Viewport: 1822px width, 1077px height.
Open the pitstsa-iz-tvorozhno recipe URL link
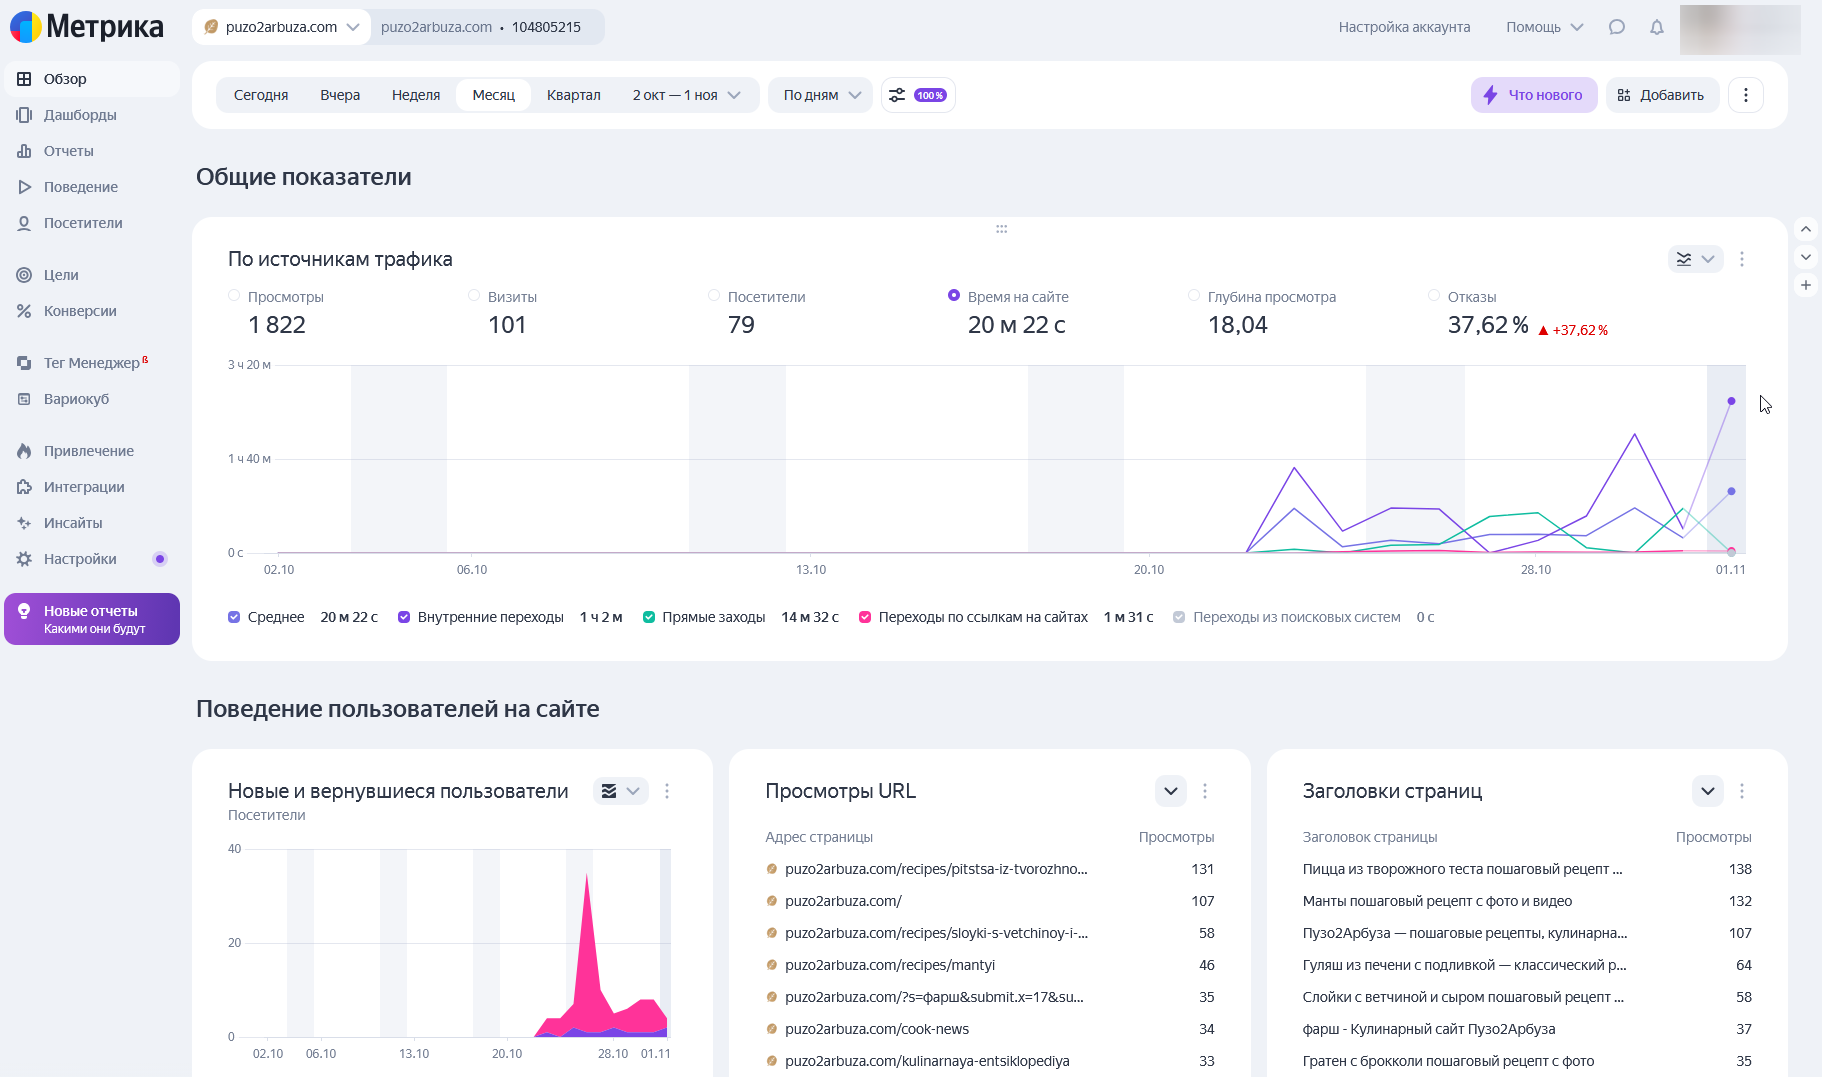(x=935, y=869)
